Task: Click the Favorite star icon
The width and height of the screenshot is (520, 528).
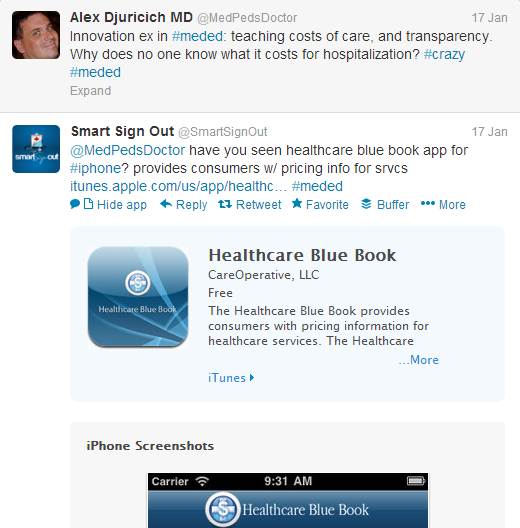Action: click(x=297, y=203)
